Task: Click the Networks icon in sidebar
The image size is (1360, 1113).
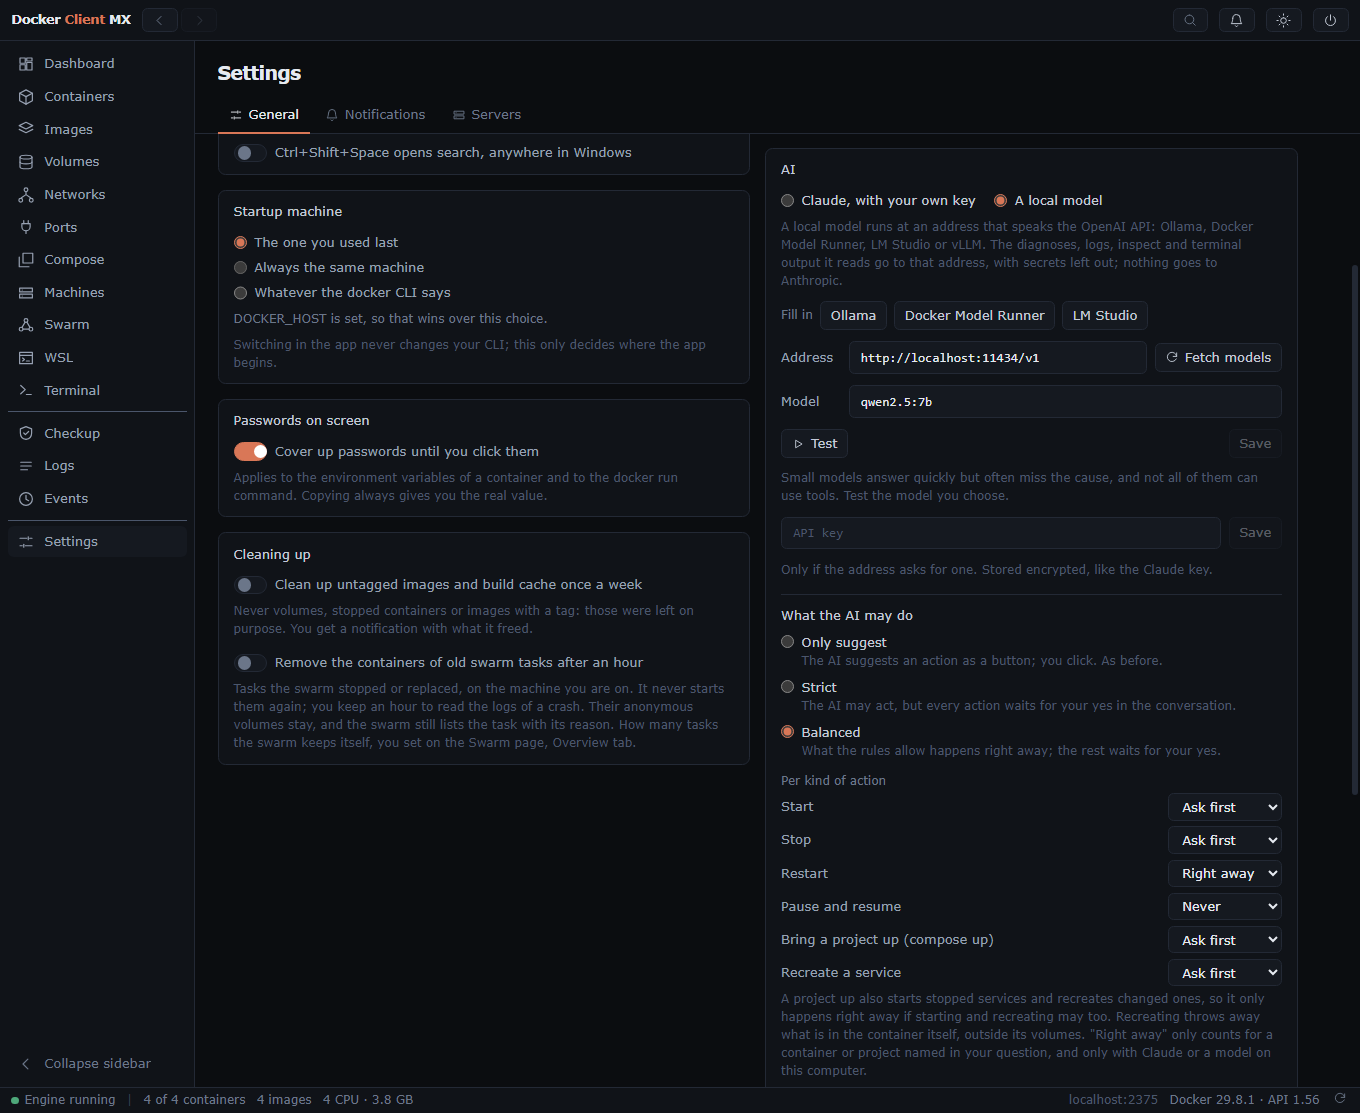Action: 26,195
